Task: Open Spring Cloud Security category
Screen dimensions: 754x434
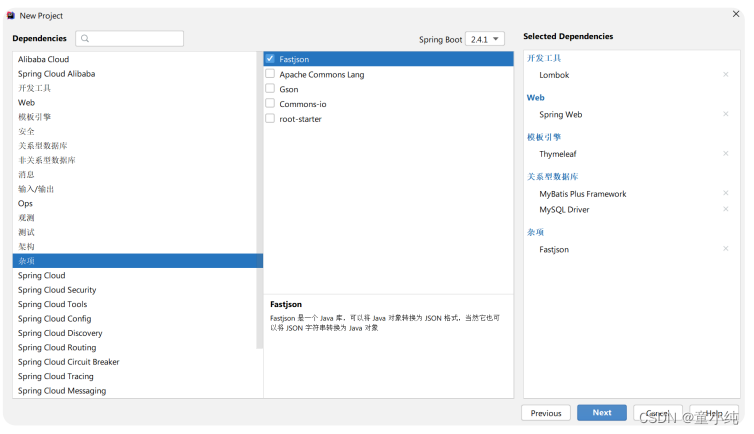Action: [x=57, y=290]
